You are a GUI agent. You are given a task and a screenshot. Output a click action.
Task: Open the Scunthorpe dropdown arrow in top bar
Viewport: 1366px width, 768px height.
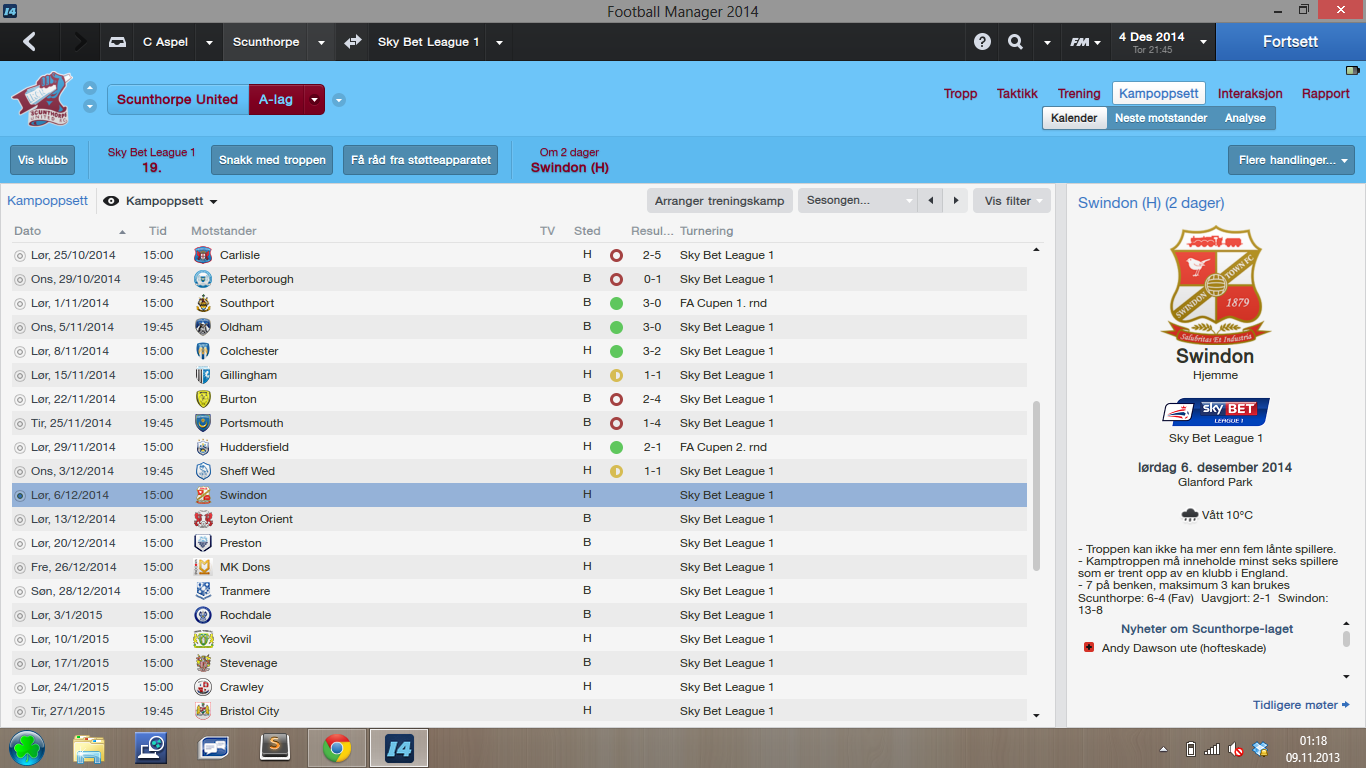321,43
